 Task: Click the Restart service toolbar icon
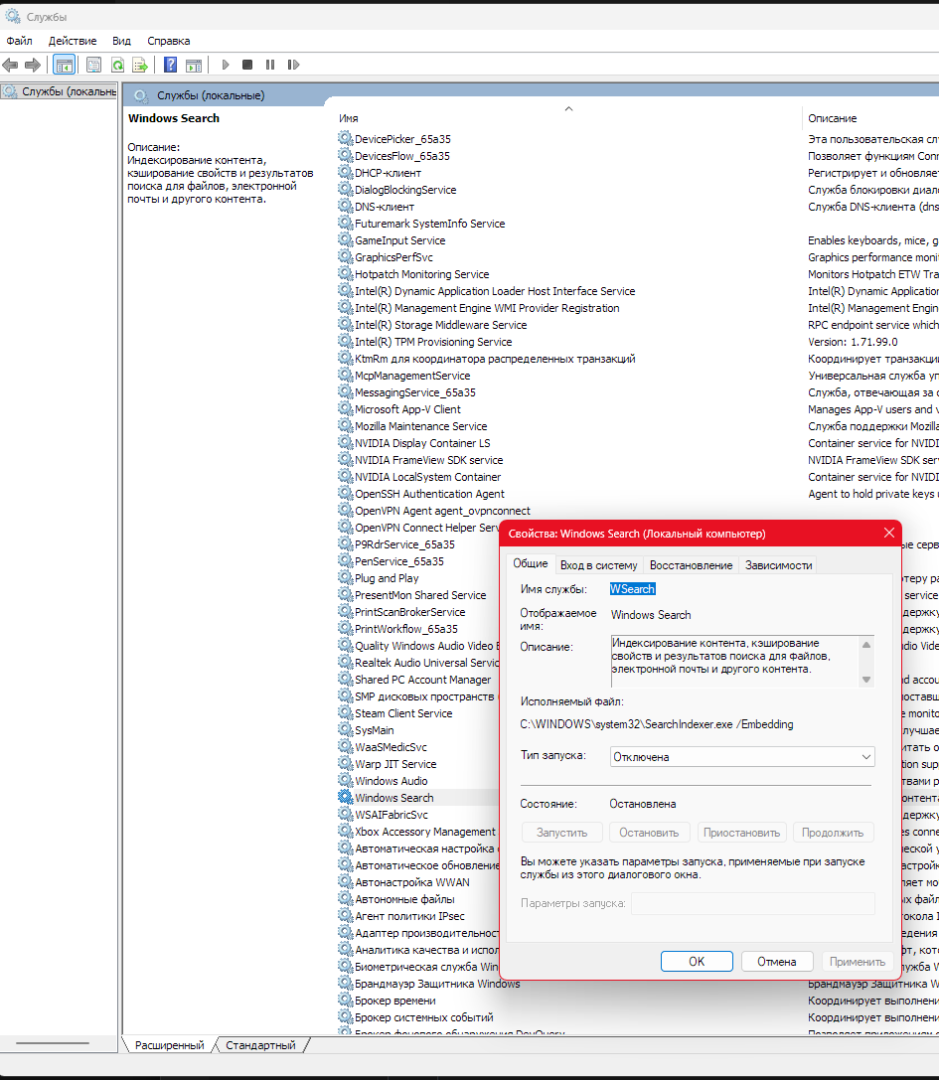coord(293,65)
